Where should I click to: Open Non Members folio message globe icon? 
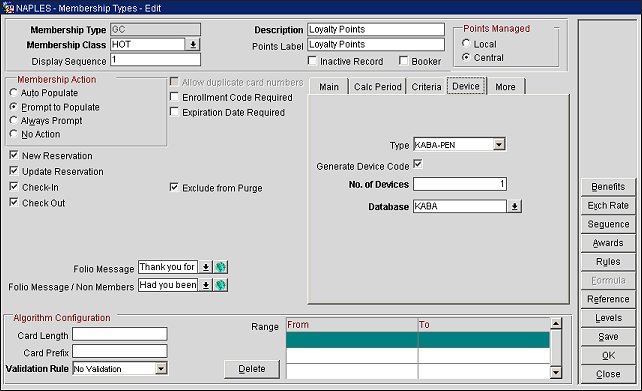[221, 285]
